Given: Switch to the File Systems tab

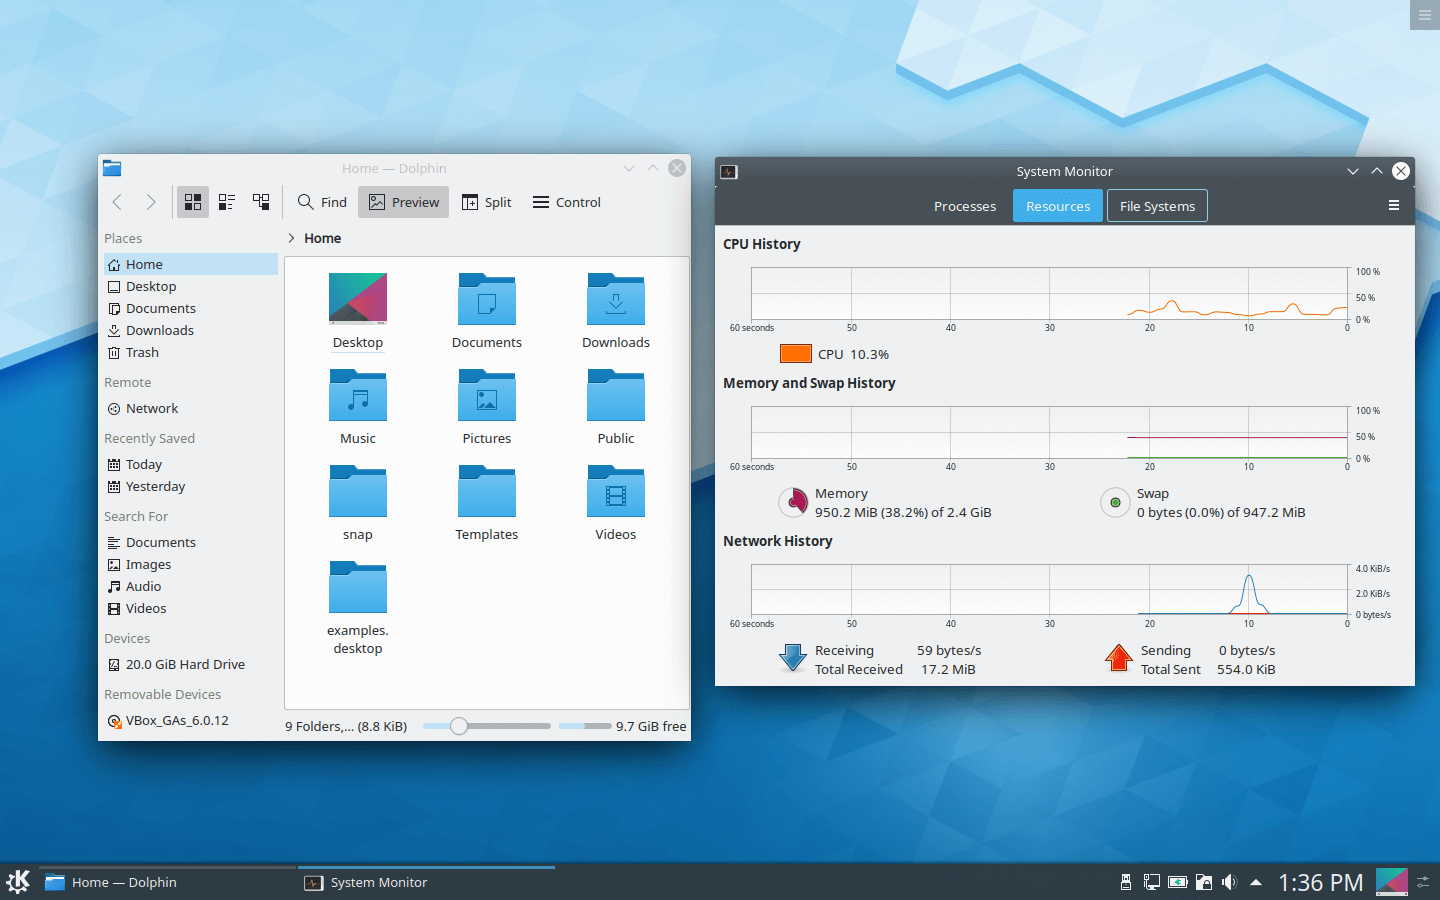Looking at the screenshot, I should tap(1157, 206).
